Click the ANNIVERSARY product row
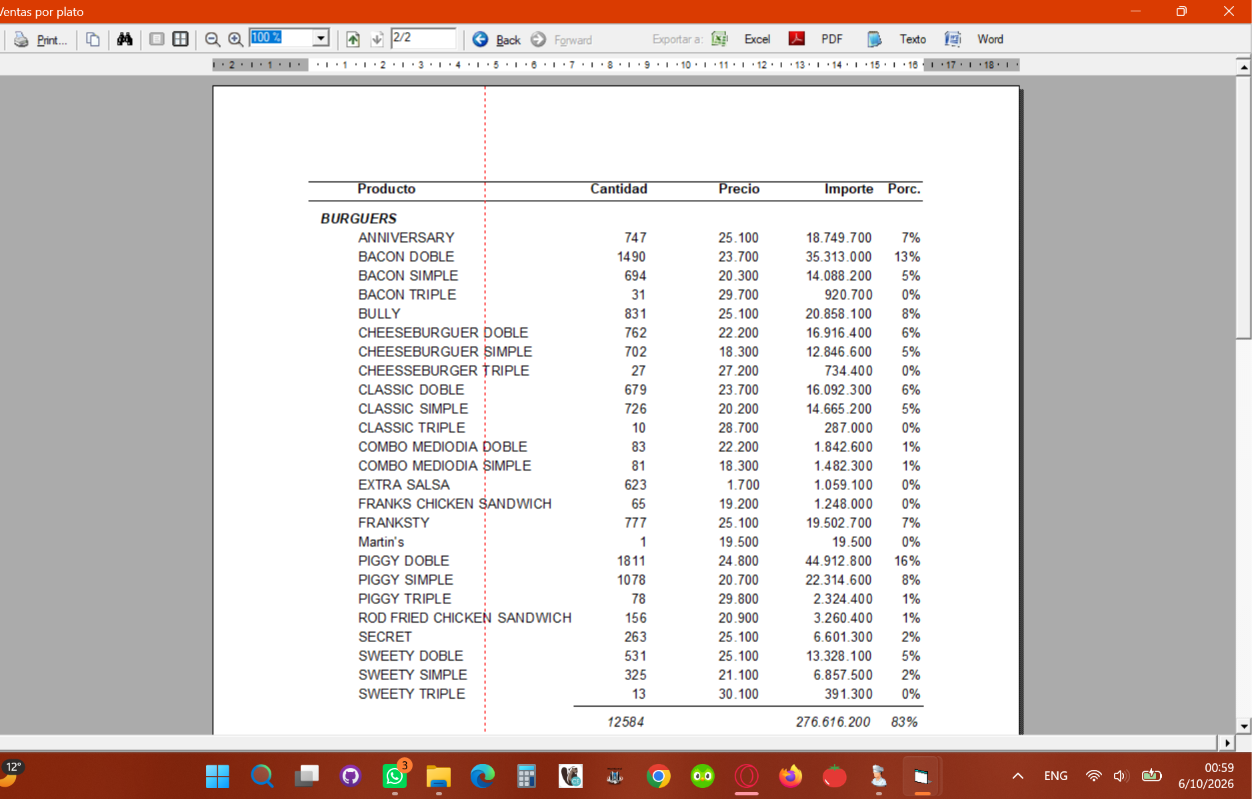The image size is (1252, 799). tap(639, 238)
